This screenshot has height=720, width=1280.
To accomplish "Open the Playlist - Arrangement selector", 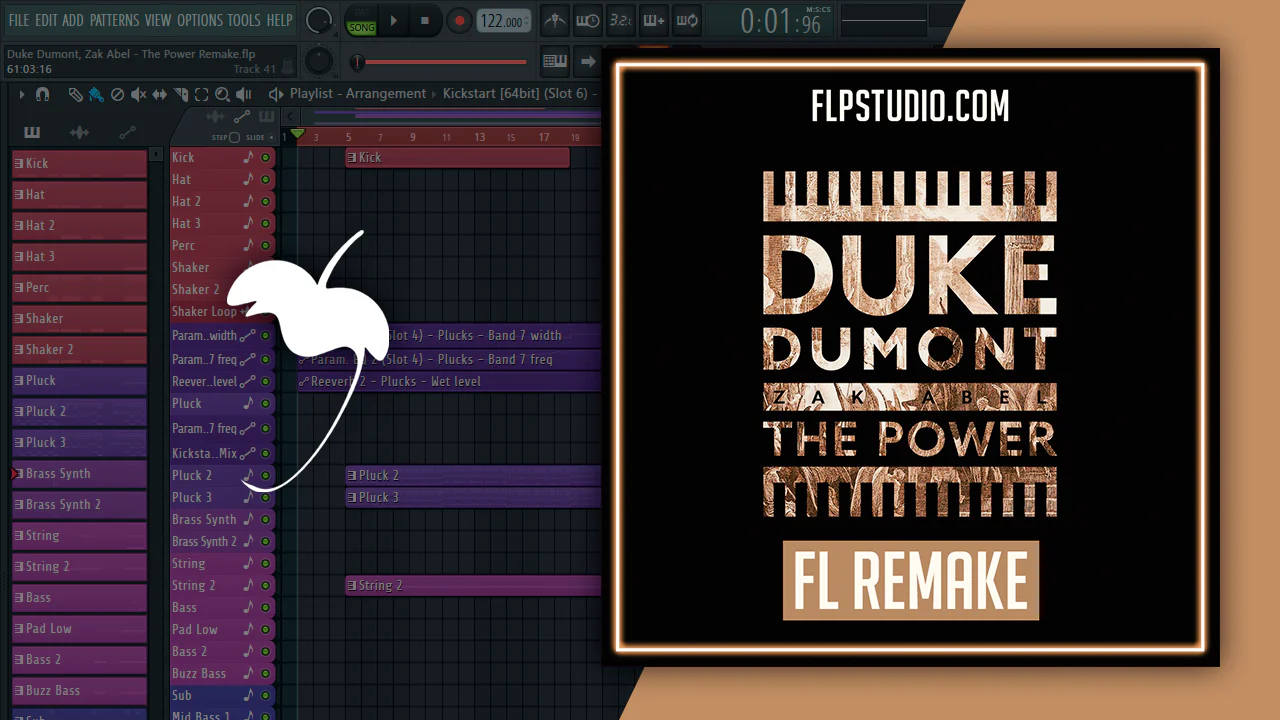I will pyautogui.click(x=358, y=94).
